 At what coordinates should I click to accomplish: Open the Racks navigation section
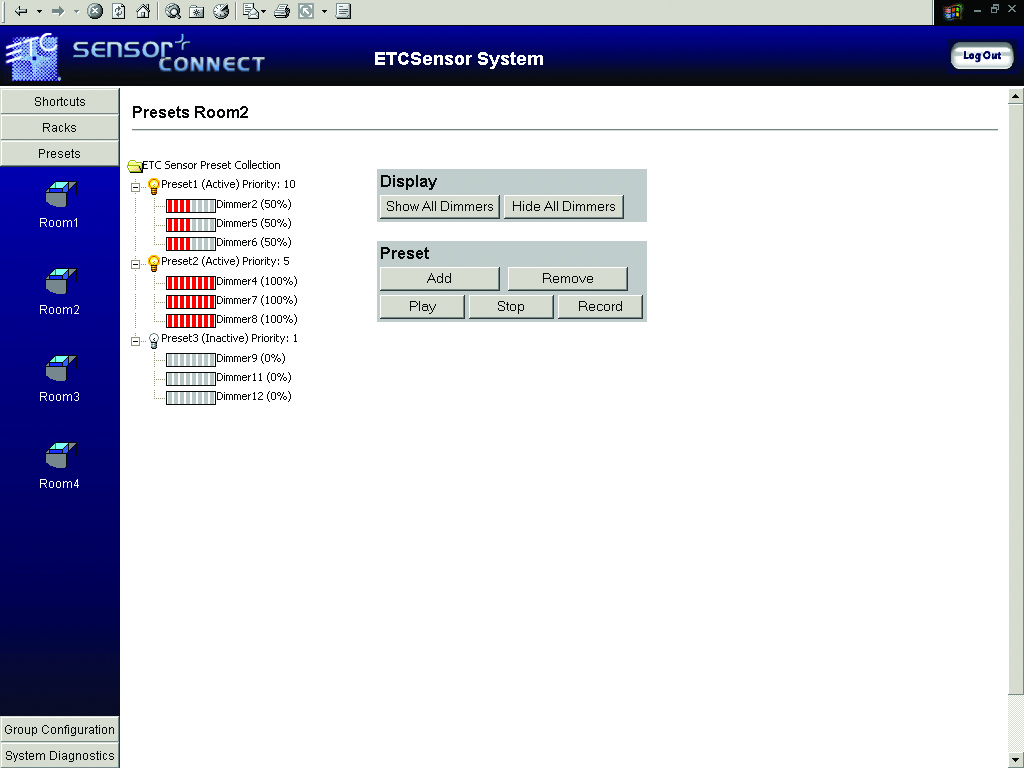pyautogui.click(x=59, y=127)
